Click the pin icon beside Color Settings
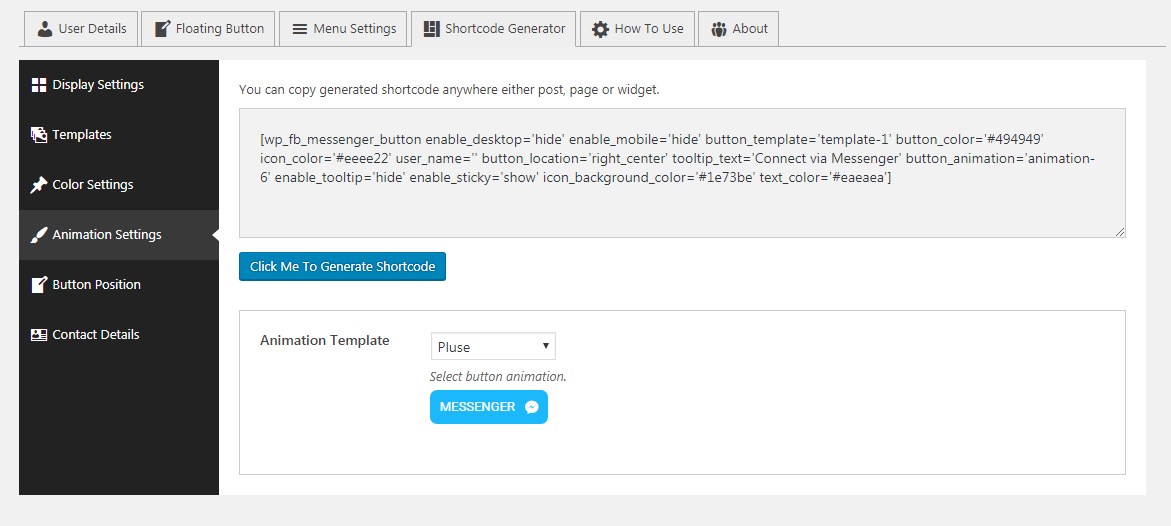This screenshot has height=526, width=1171. coord(39,185)
